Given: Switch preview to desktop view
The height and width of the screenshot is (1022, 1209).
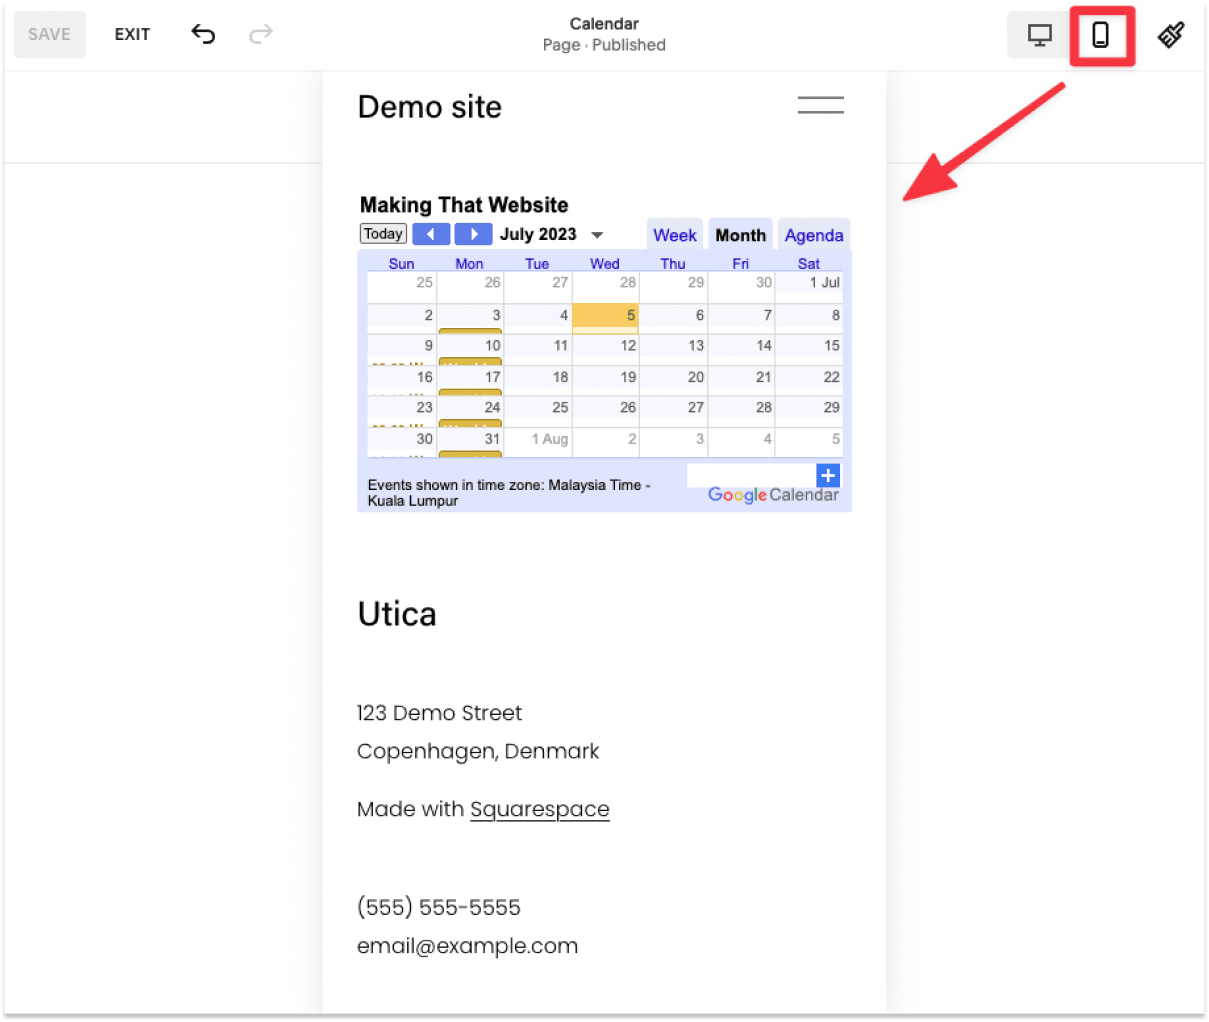Looking at the screenshot, I should (1038, 34).
